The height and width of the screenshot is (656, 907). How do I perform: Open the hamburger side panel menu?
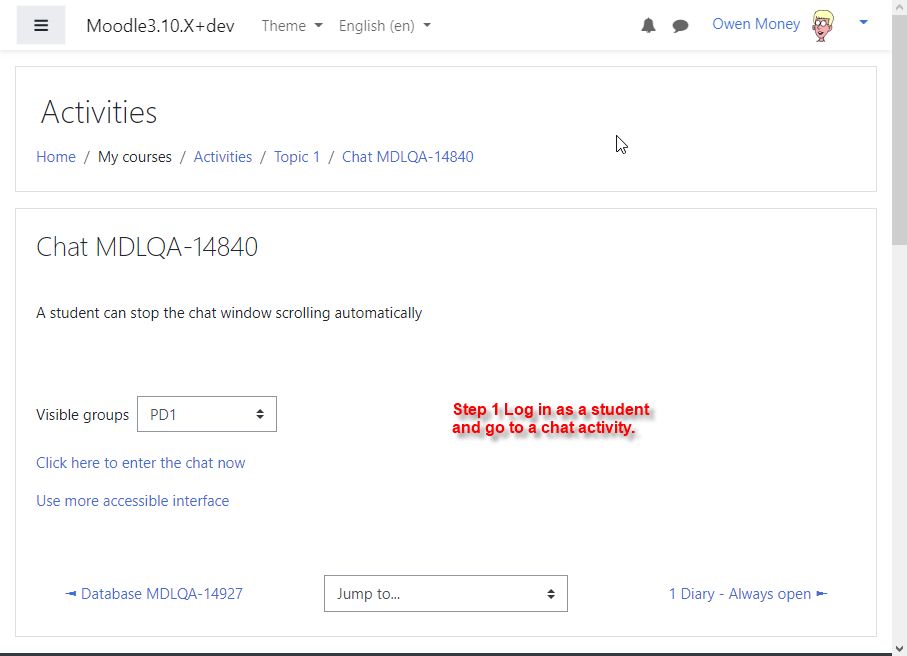point(40,25)
